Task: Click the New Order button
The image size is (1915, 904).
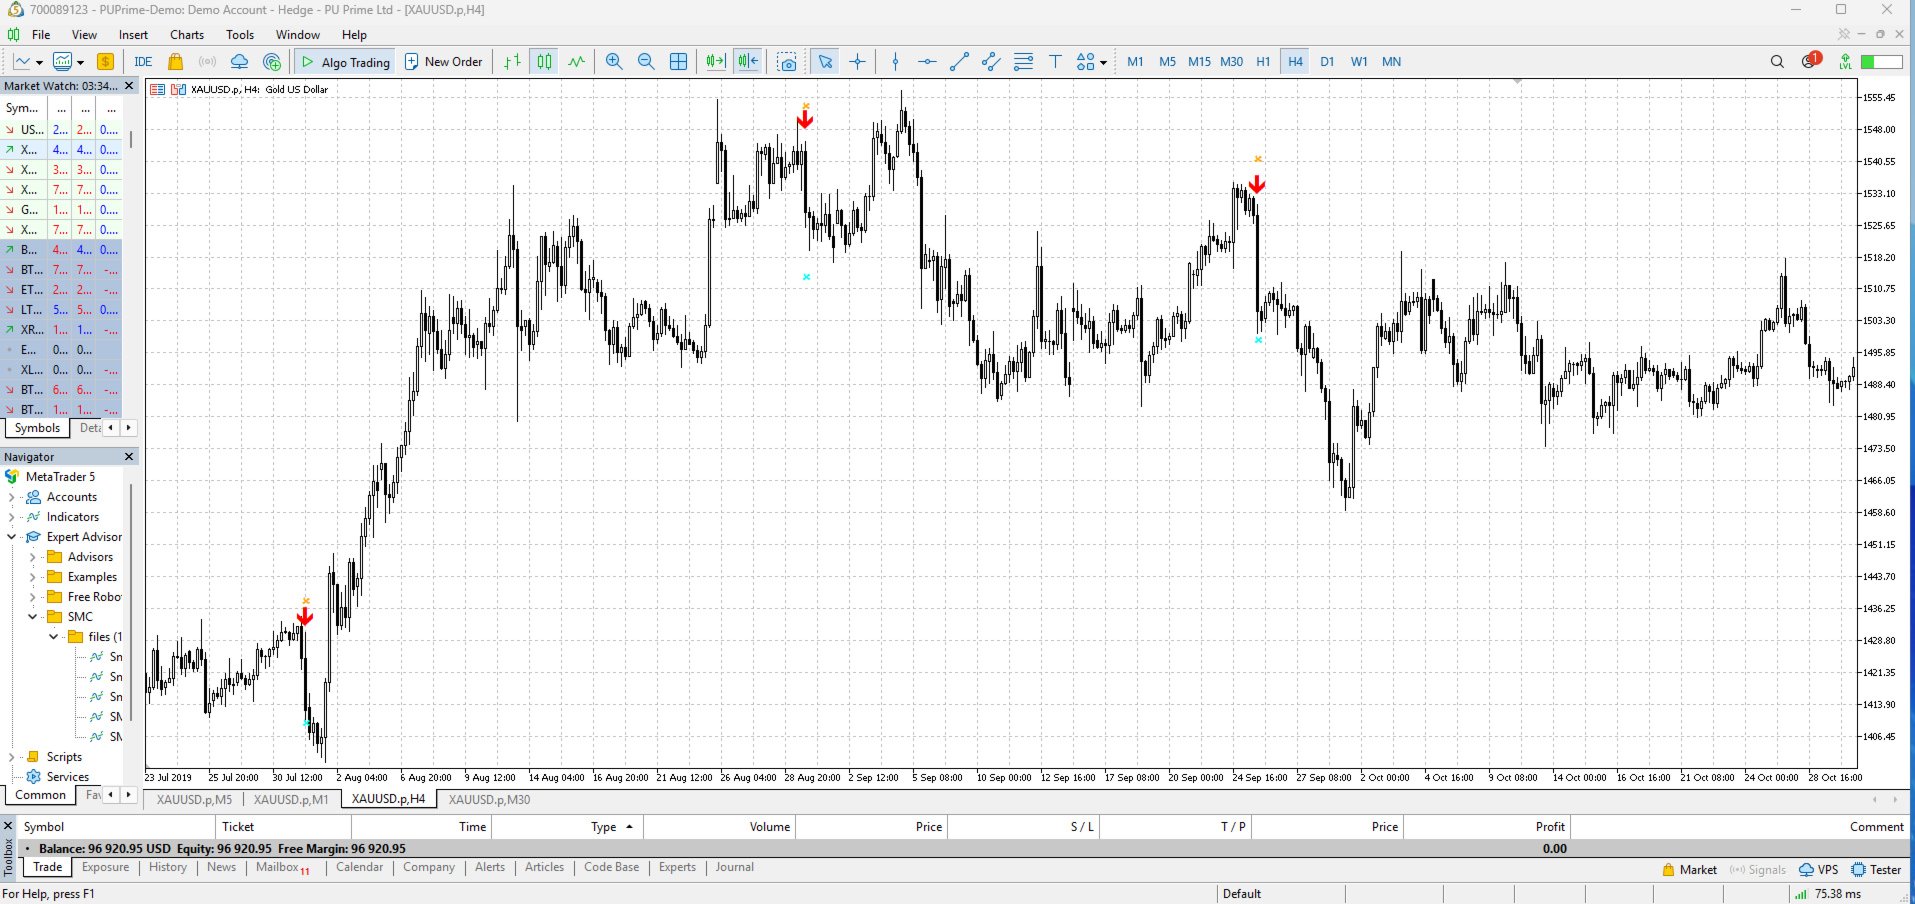Action: point(443,62)
